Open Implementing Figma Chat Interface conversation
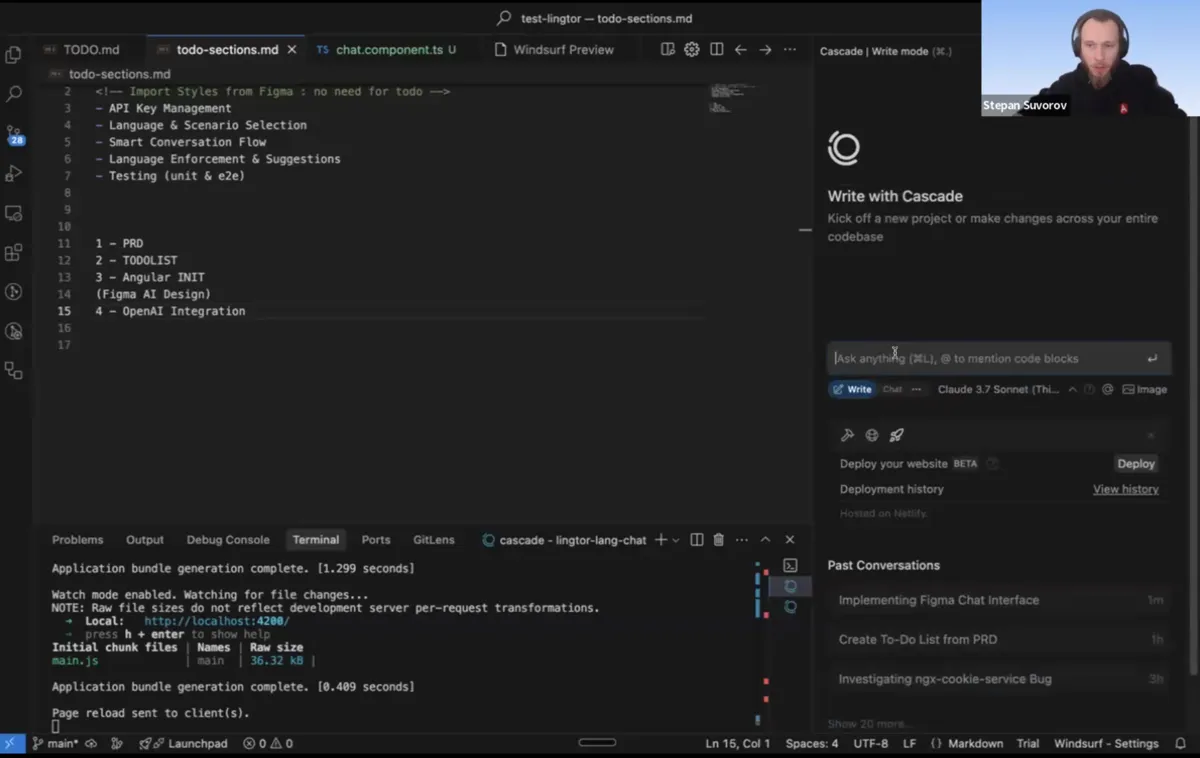The width and height of the screenshot is (1200, 758). click(x=999, y=600)
